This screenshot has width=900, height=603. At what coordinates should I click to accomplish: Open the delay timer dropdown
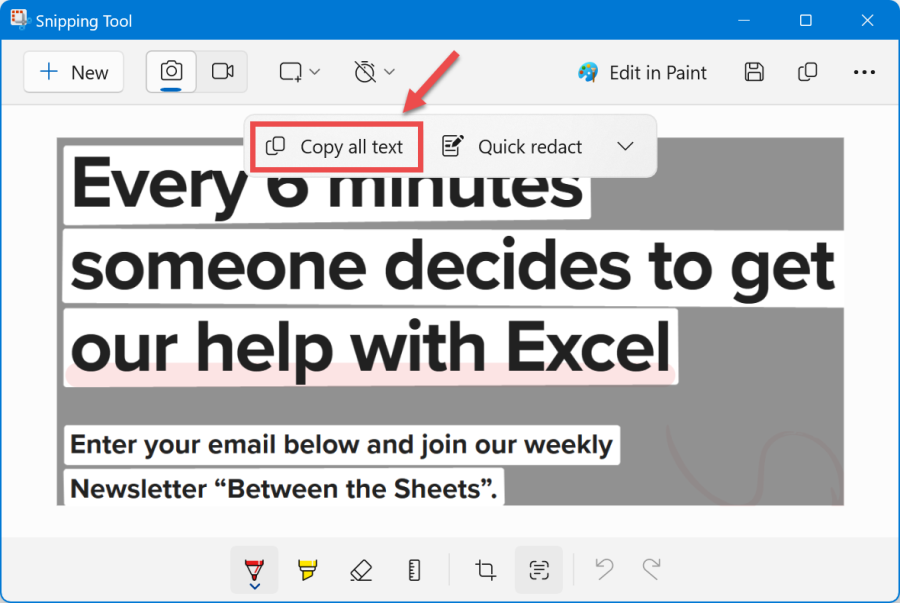[x=374, y=72]
